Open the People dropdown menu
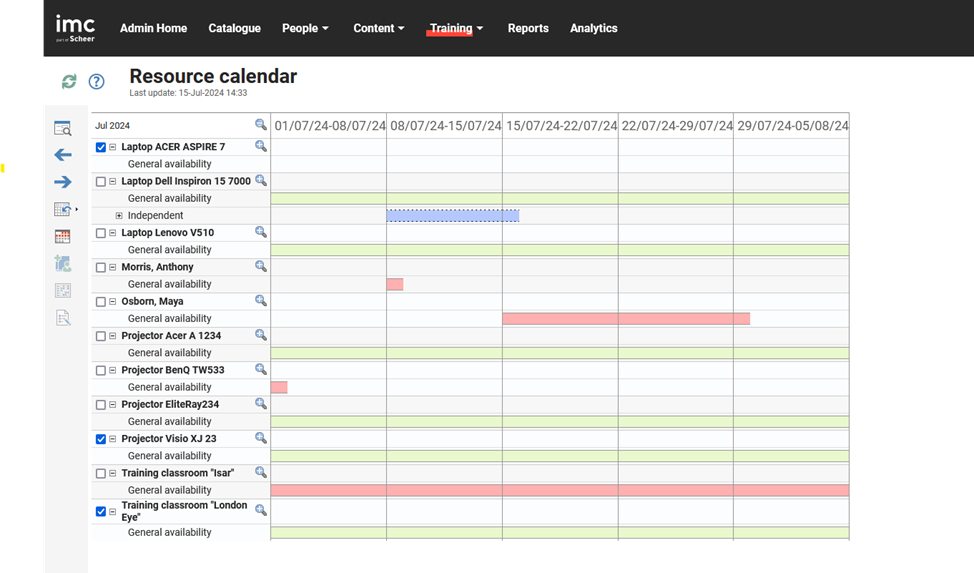974x573 pixels. [x=305, y=28]
